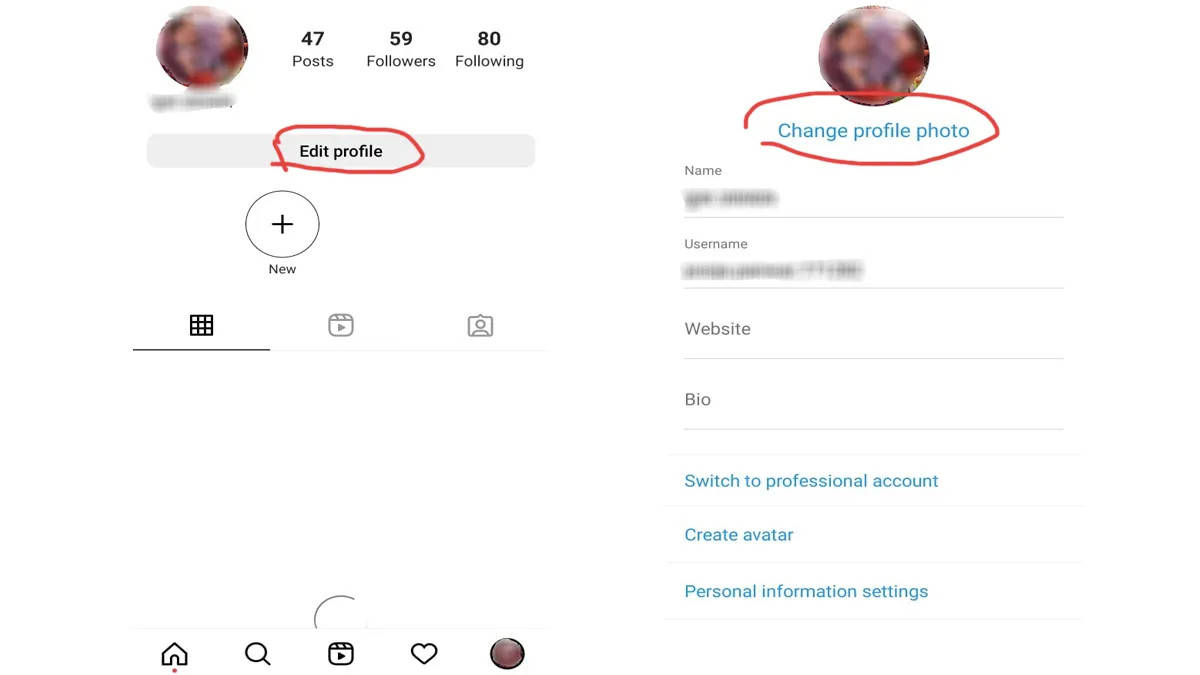Open profile via bottom bar avatar
1200x675 pixels.
(507, 654)
